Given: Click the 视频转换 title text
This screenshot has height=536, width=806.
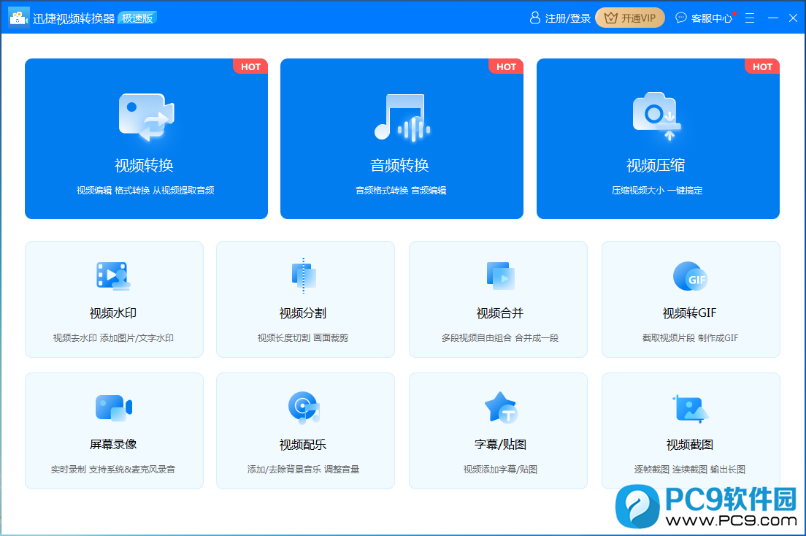Looking at the screenshot, I should (144, 165).
